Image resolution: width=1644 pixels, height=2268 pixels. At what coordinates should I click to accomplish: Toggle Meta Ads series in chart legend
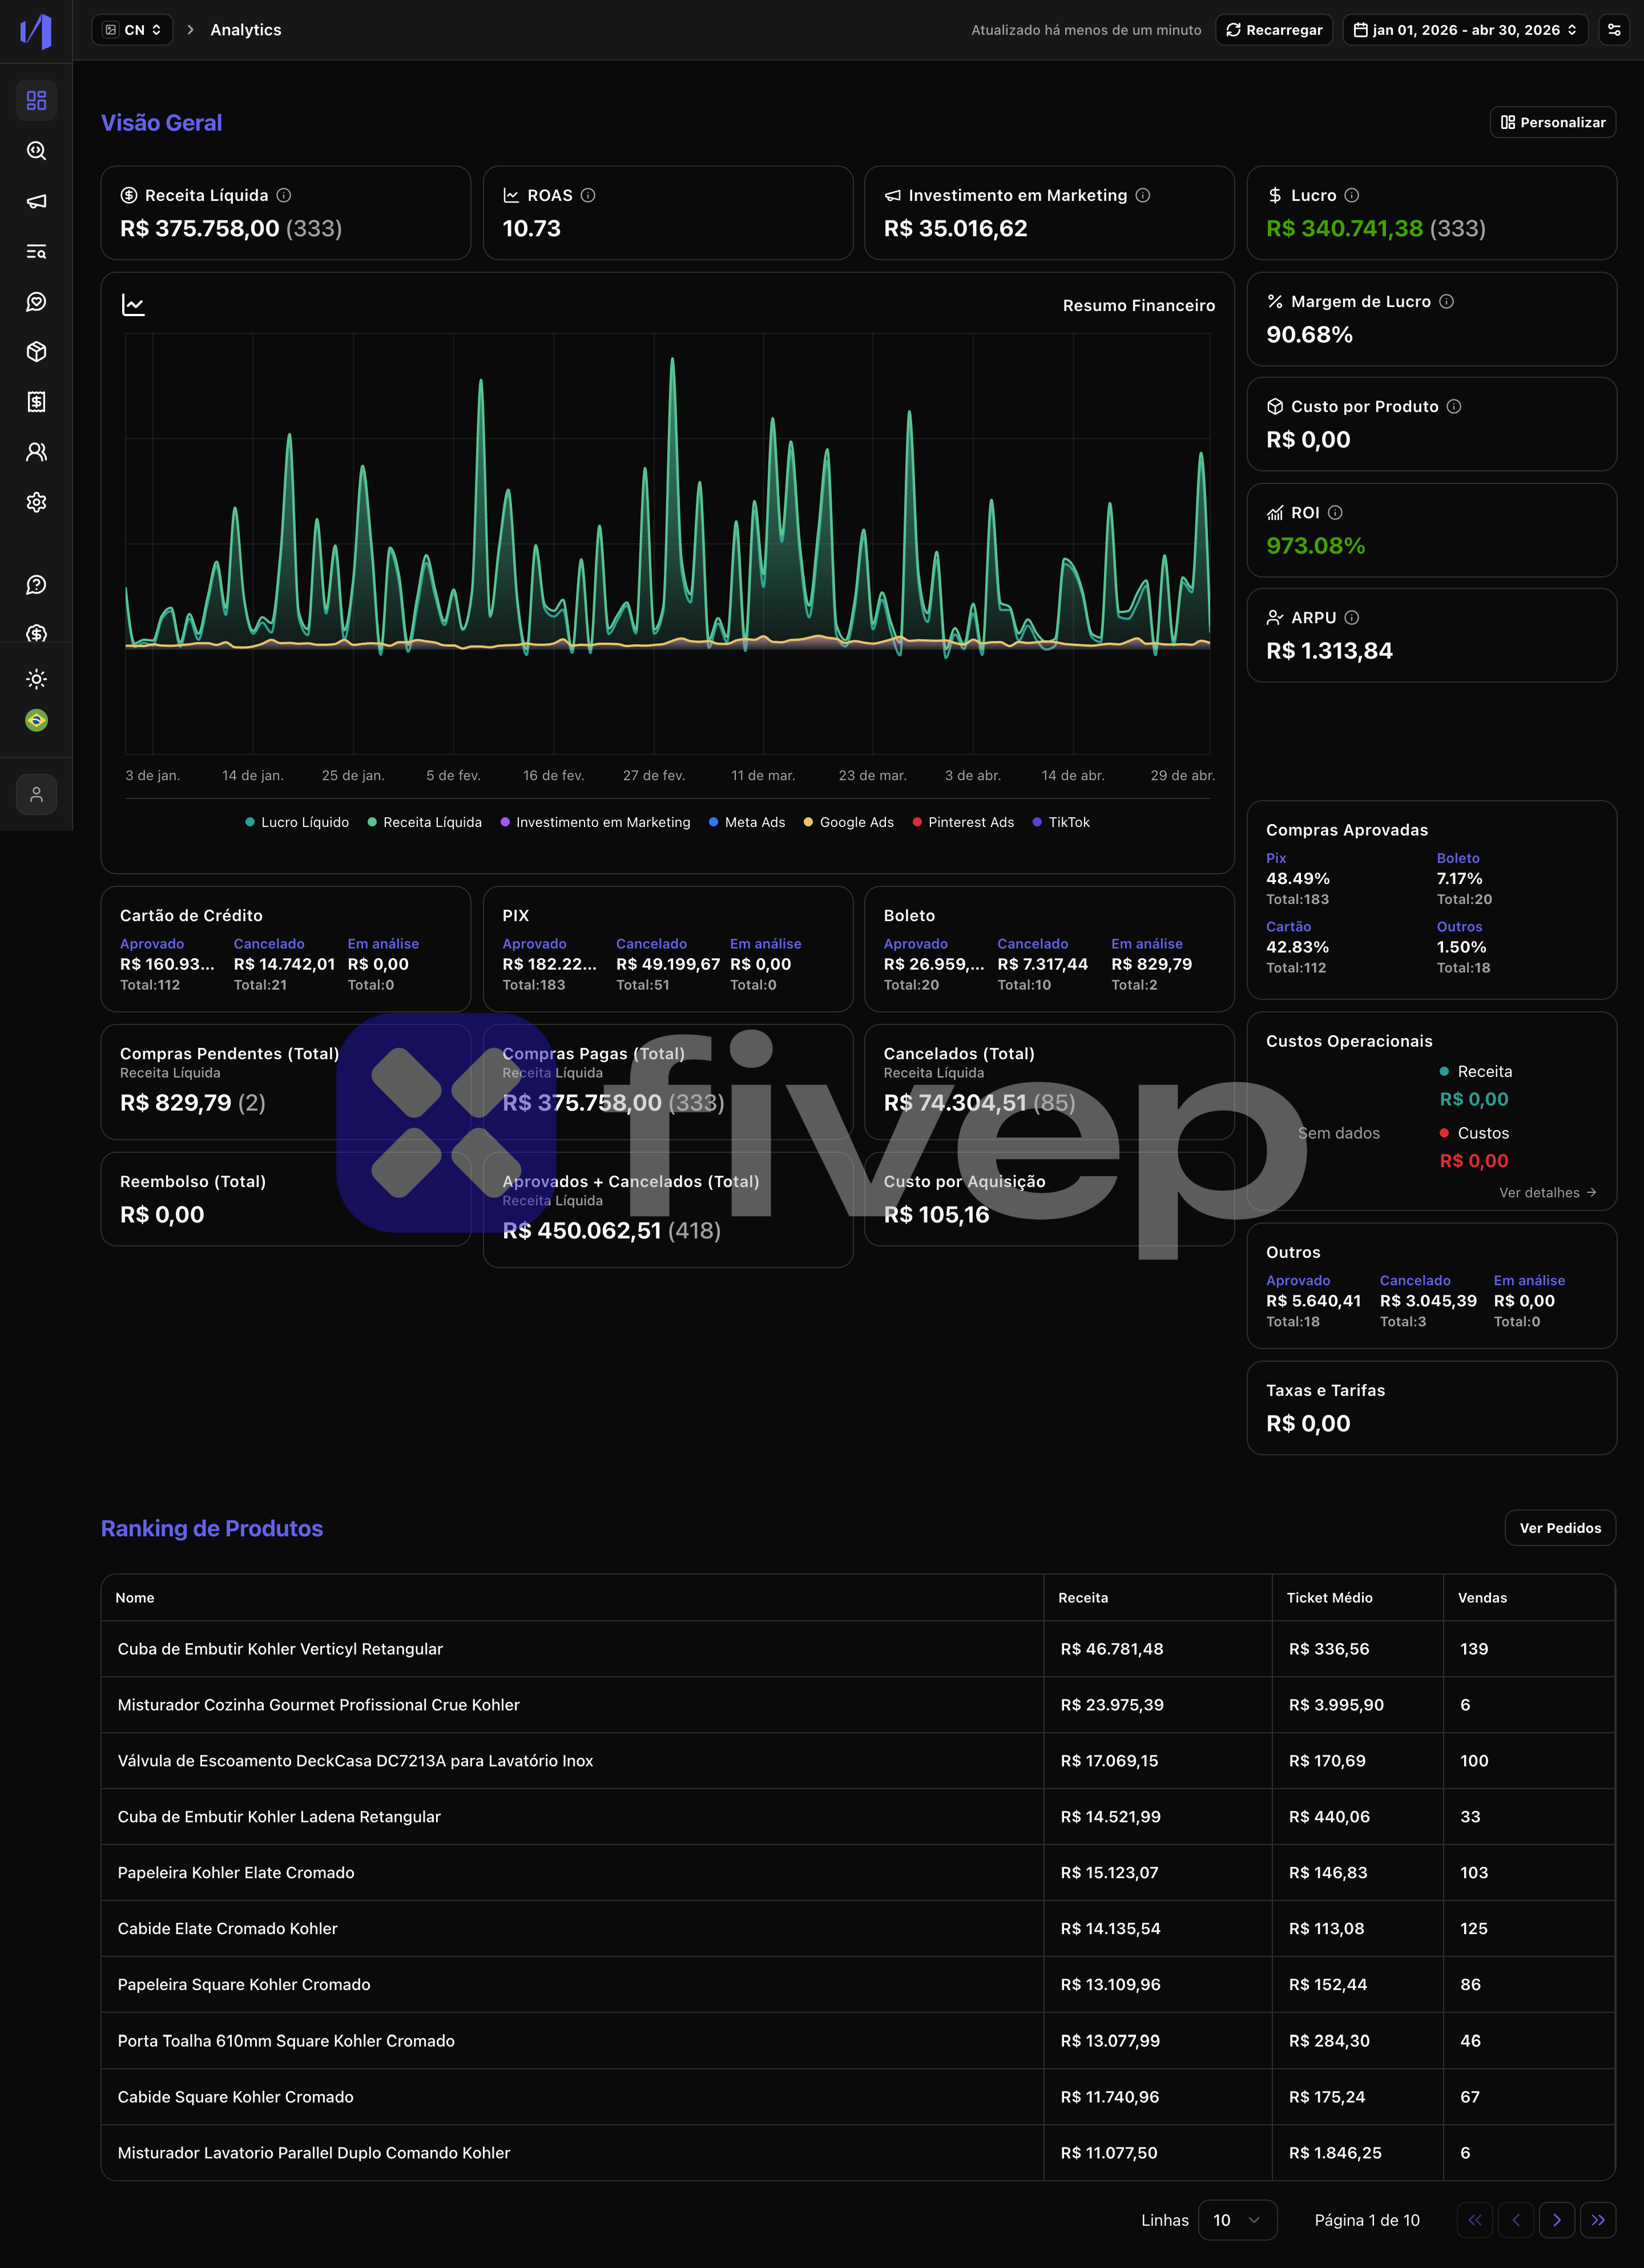pyautogui.click(x=747, y=822)
